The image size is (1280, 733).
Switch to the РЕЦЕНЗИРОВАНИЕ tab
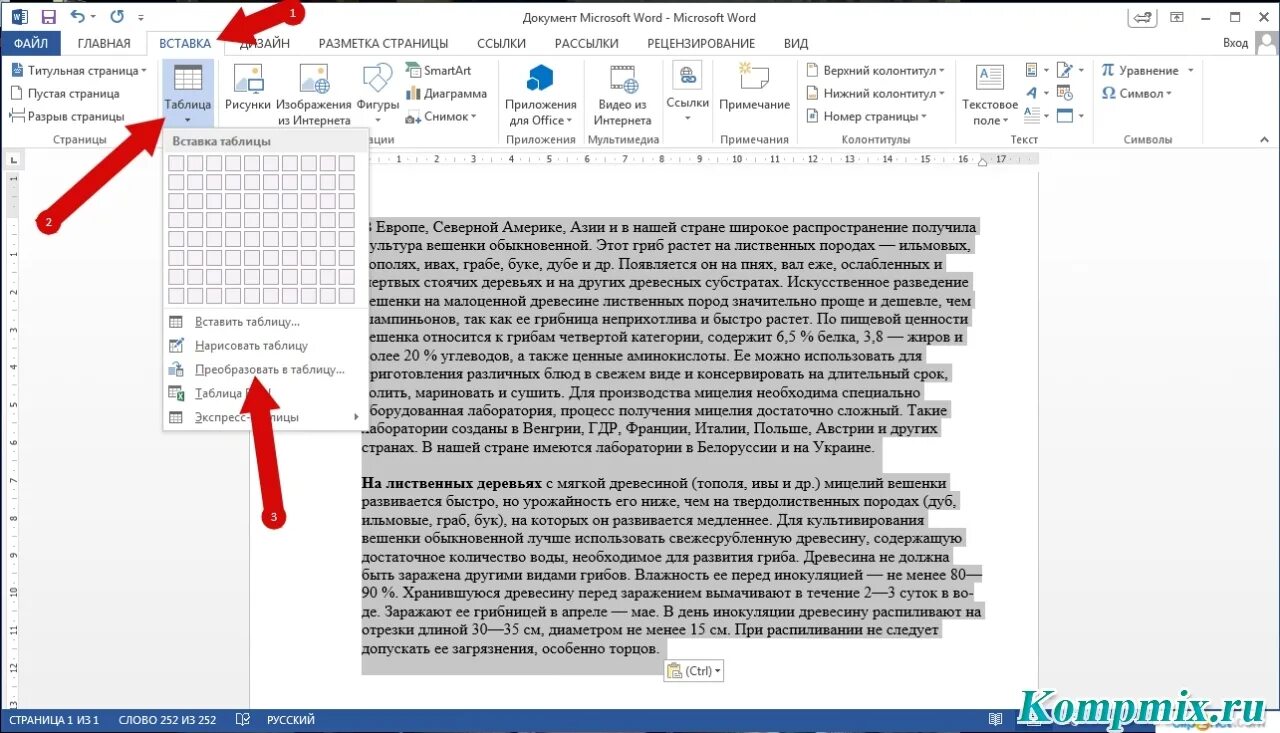(701, 43)
